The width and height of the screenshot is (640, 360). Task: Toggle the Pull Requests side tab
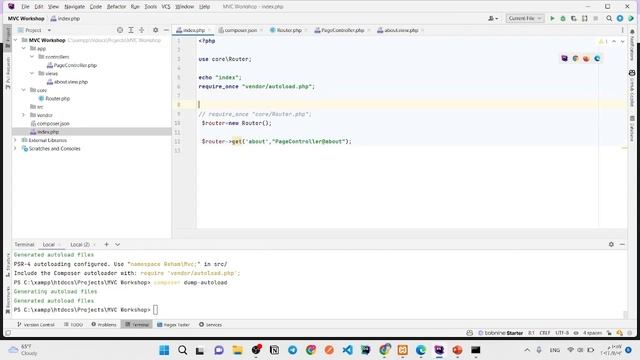7,73
